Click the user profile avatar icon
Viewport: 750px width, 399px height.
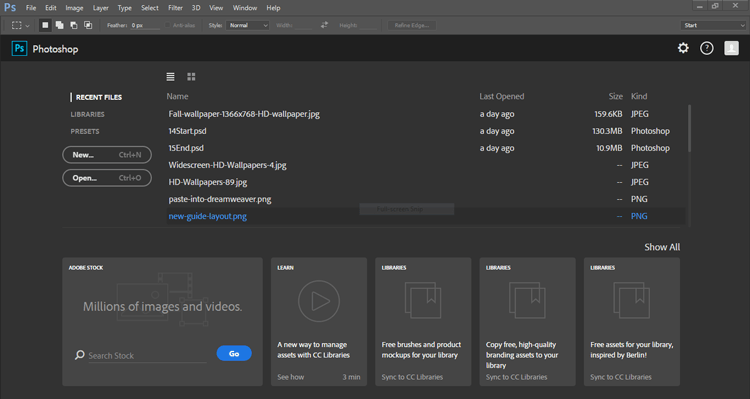(731, 48)
